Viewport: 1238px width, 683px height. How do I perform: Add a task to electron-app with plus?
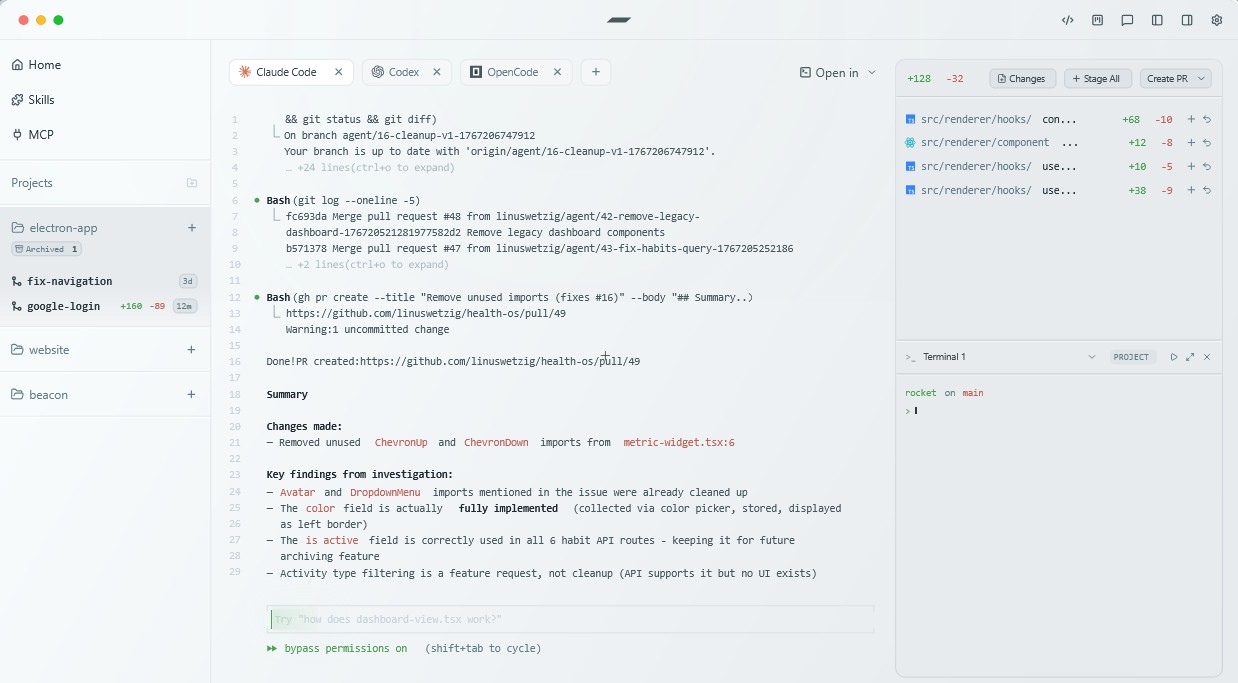coord(192,228)
